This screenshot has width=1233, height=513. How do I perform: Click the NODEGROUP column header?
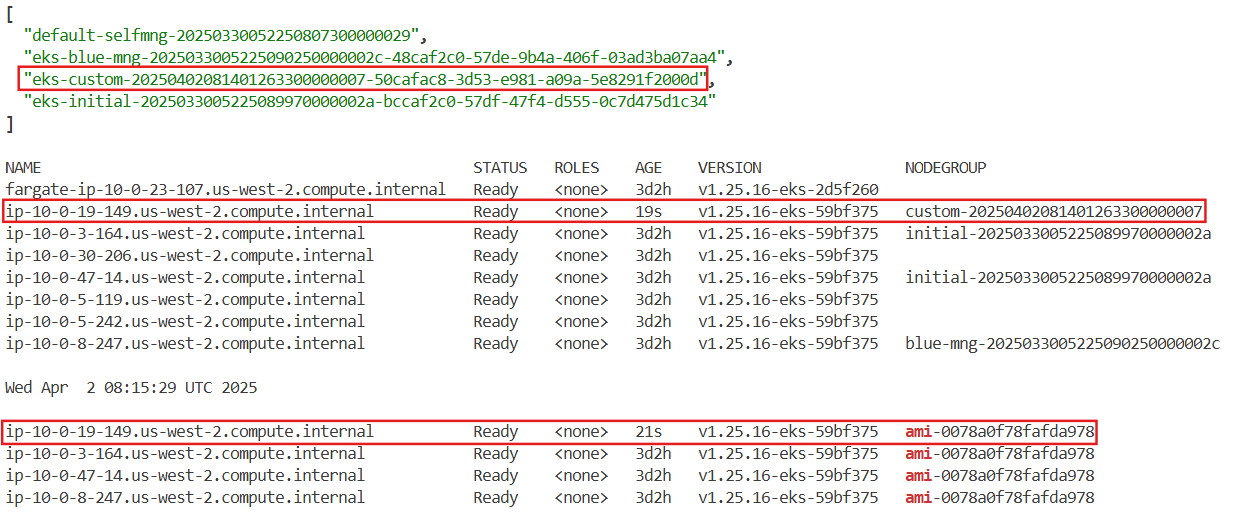point(946,168)
